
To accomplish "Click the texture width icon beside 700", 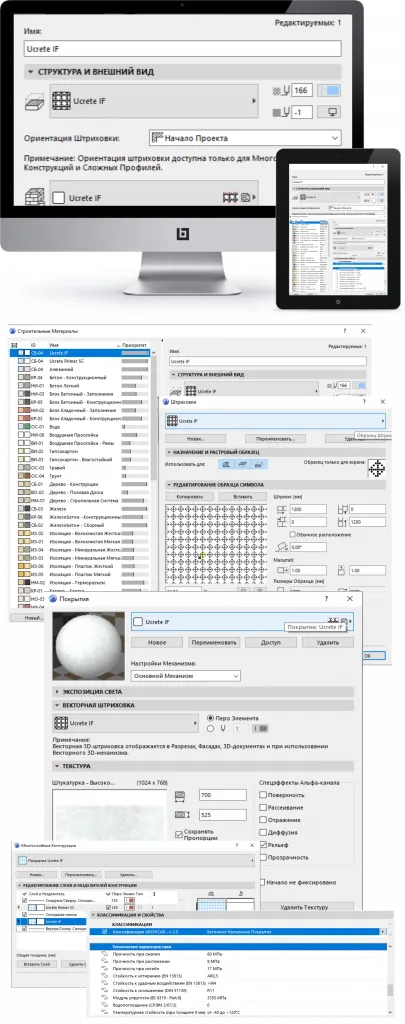I will (x=182, y=795).
